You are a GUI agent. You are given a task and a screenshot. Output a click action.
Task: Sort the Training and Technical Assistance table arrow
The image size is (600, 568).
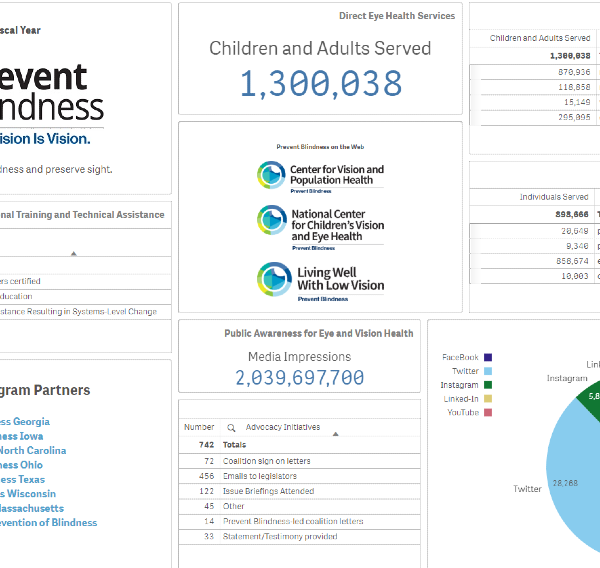pyautogui.click(x=74, y=253)
